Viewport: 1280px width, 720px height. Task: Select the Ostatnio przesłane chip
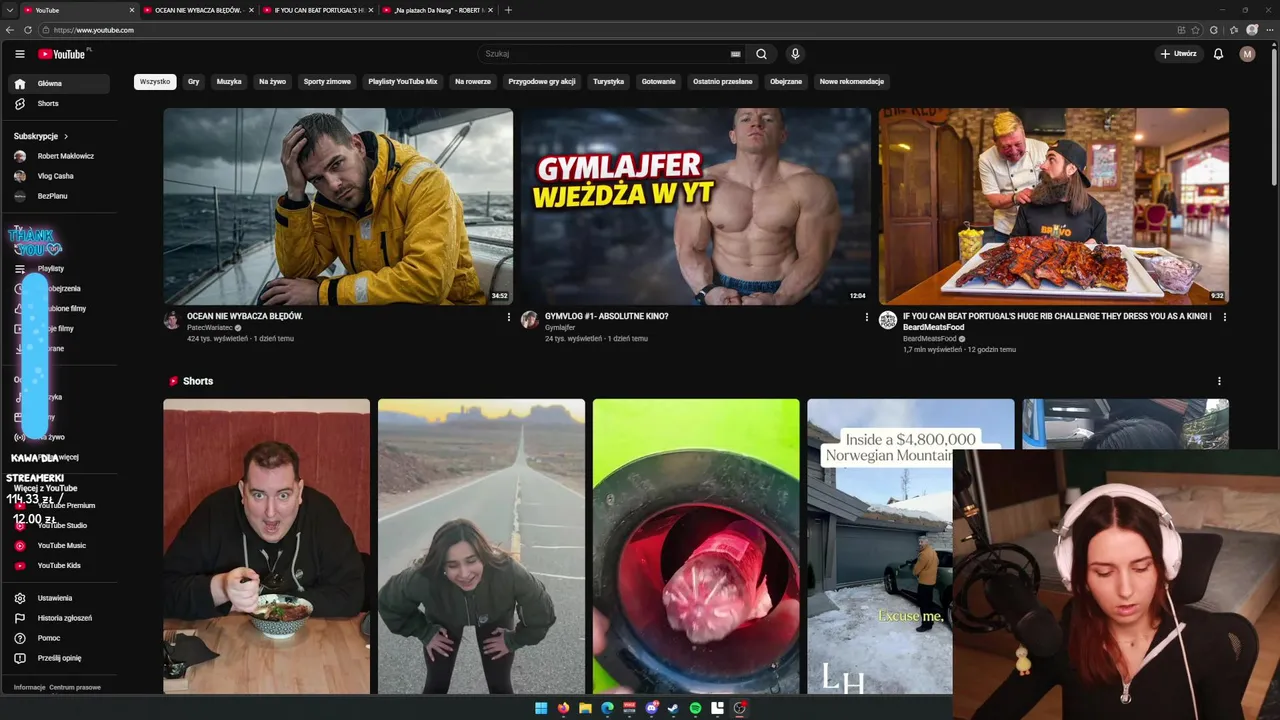[723, 82]
